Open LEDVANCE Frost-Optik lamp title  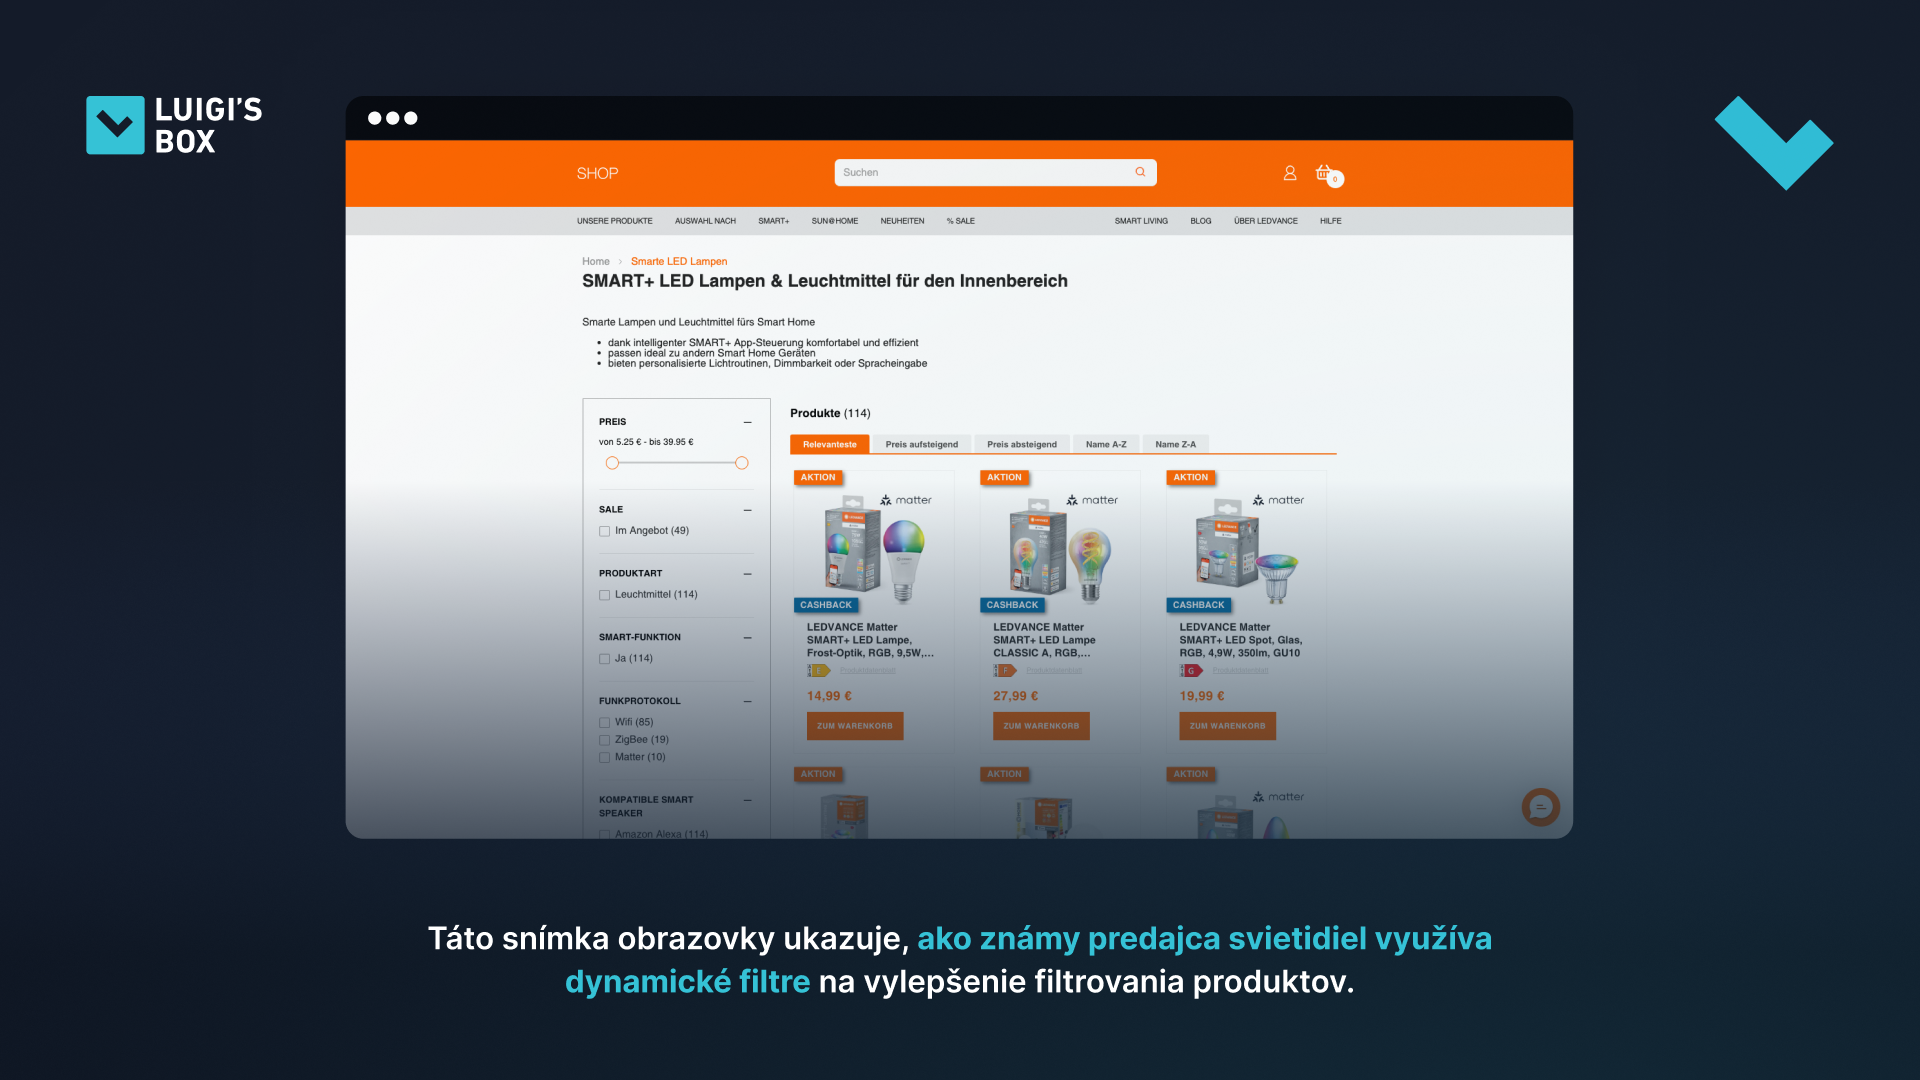coord(870,640)
